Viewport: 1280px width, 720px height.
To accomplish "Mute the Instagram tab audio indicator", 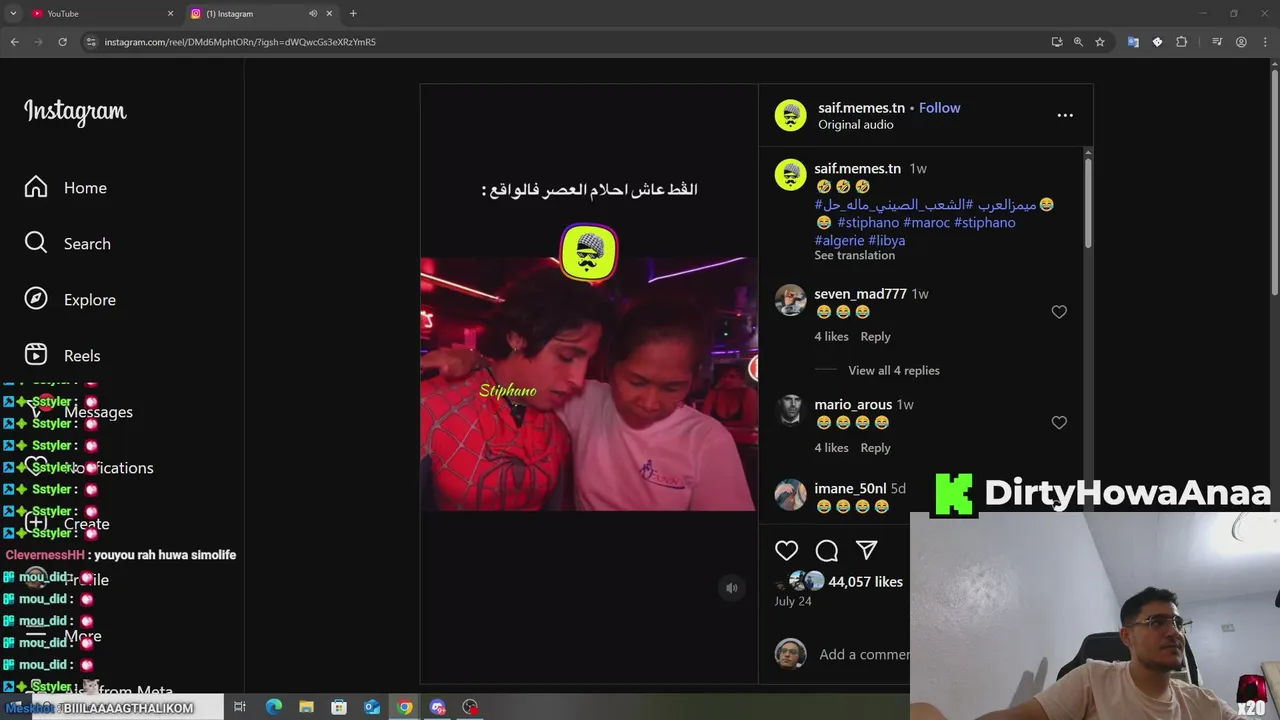I will pos(313,13).
